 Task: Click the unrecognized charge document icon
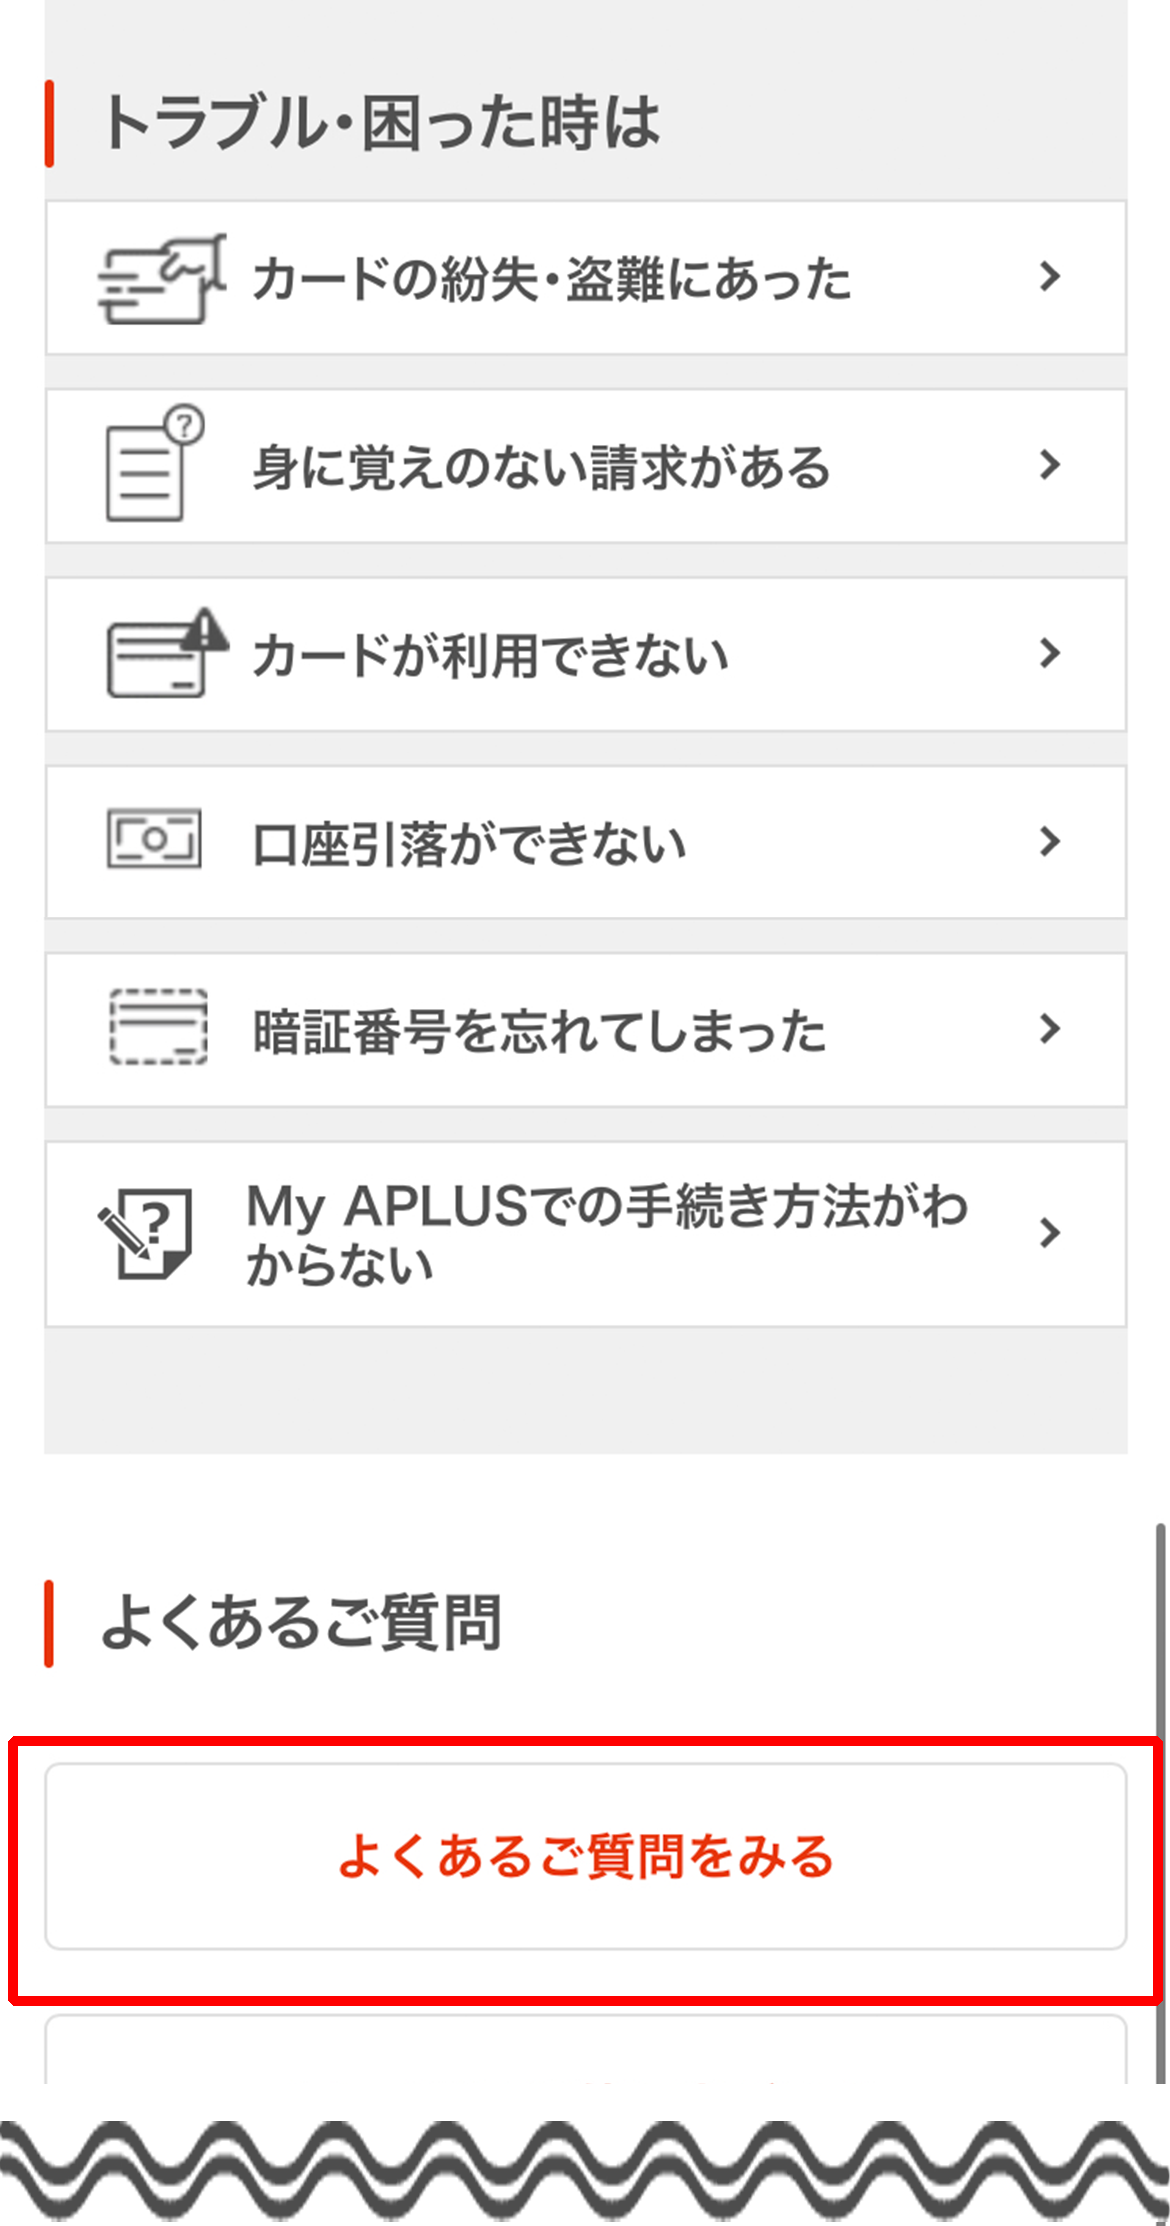click(x=154, y=465)
